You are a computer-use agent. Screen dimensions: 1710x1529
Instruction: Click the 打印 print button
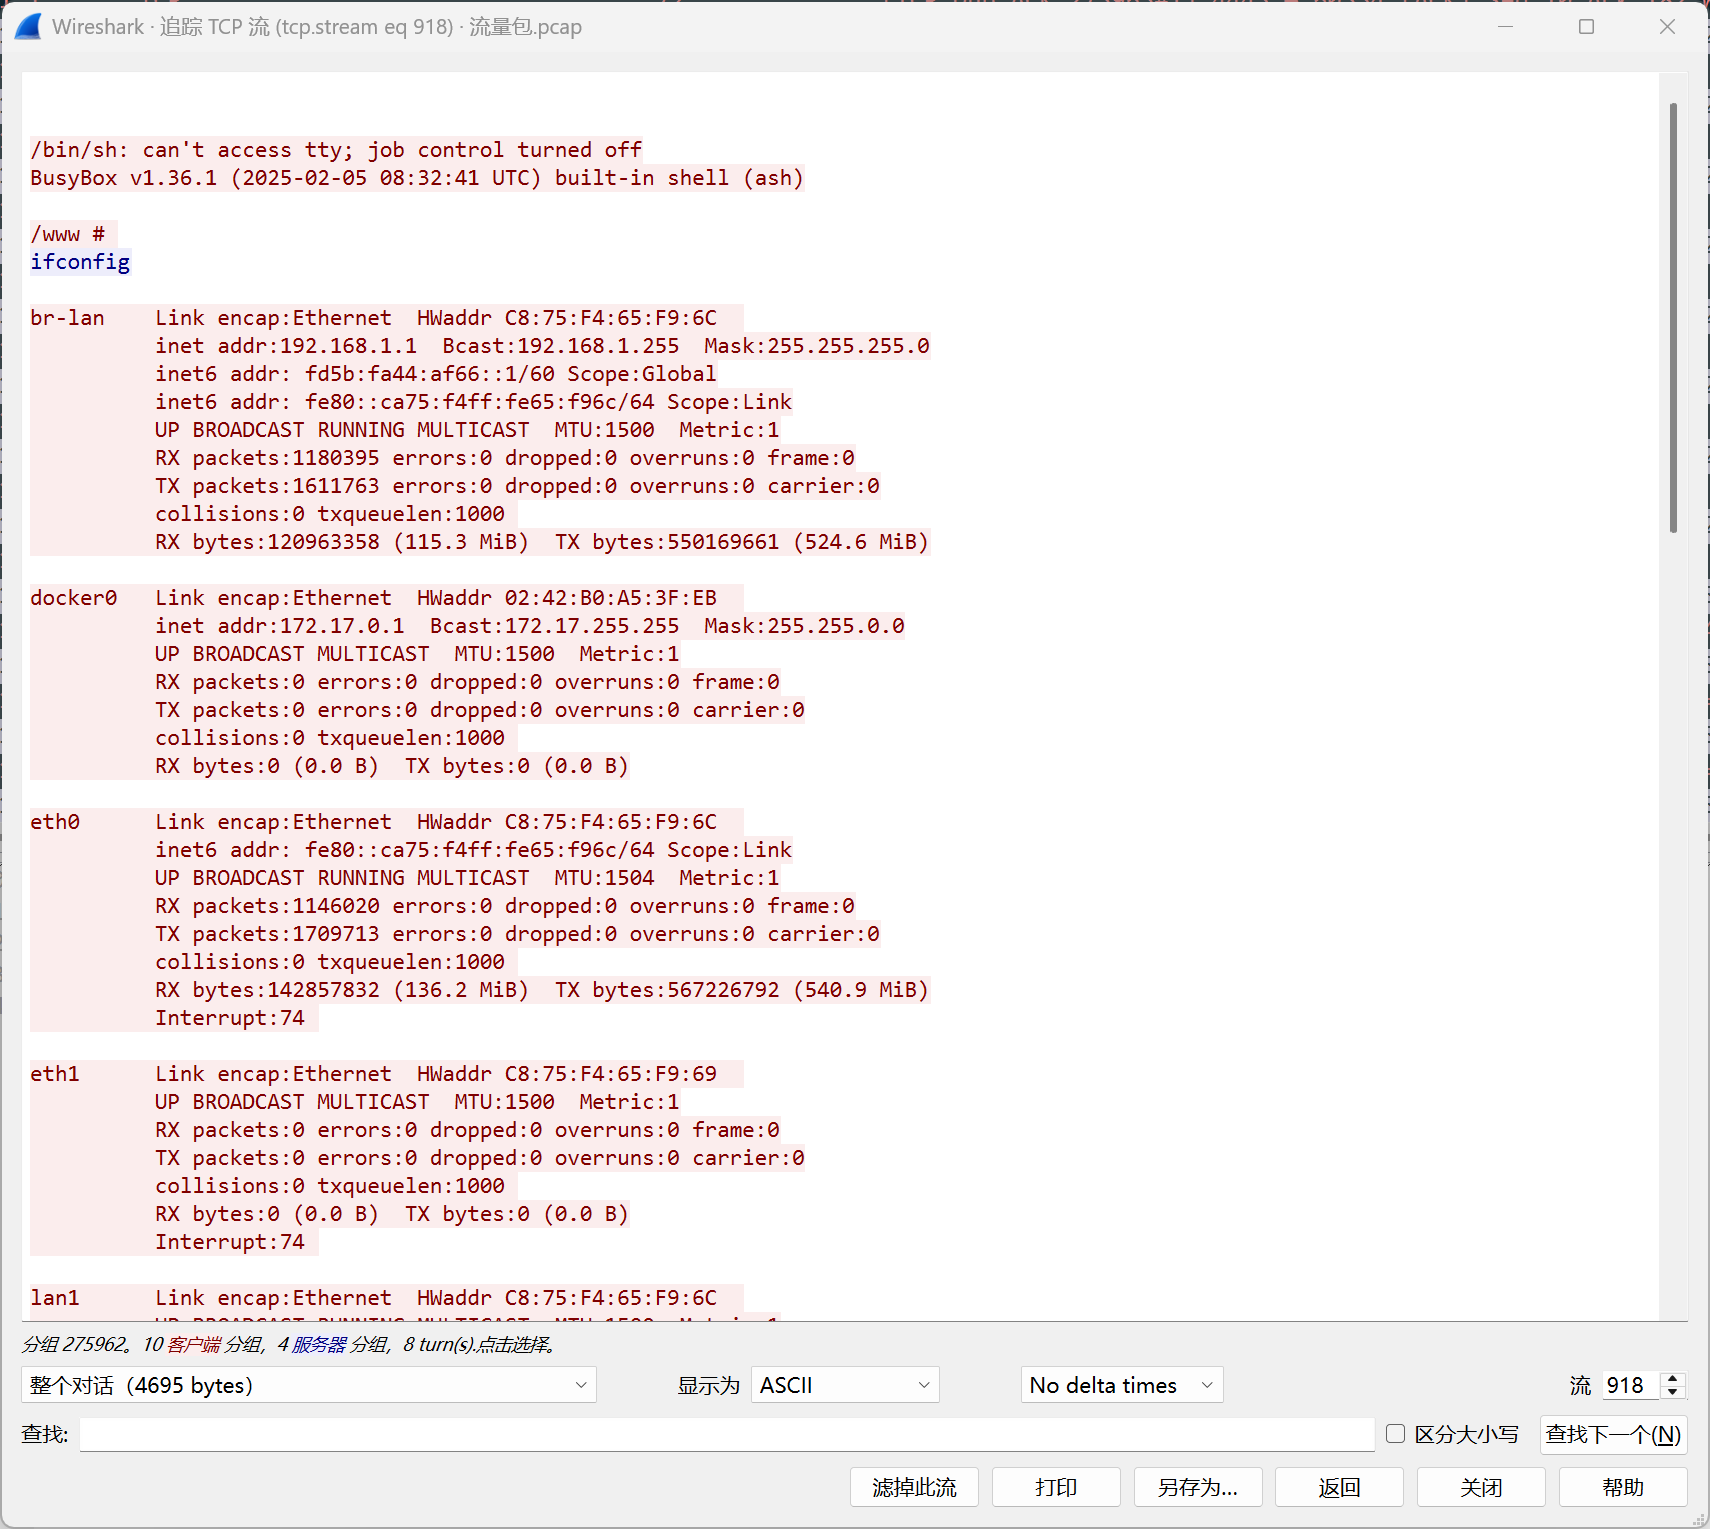coord(1056,1487)
